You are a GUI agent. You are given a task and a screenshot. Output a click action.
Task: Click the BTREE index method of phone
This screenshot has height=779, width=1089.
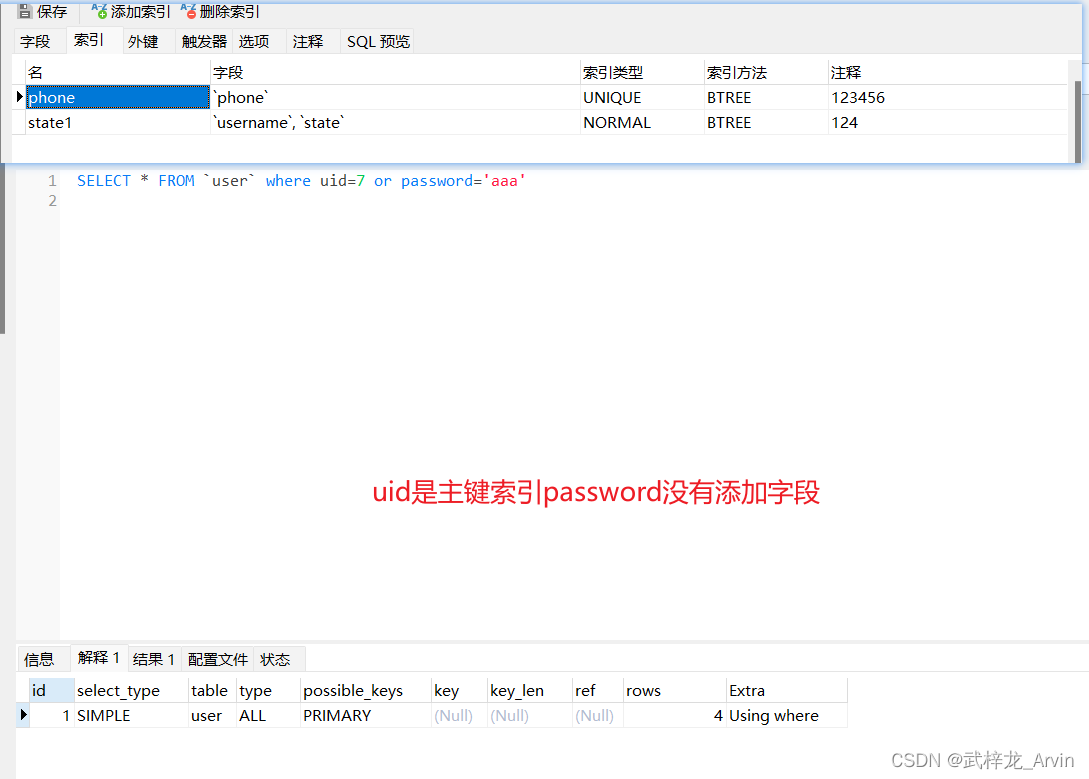click(729, 98)
